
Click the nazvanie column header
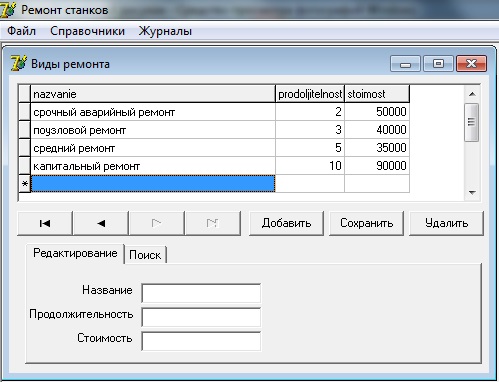coord(153,94)
